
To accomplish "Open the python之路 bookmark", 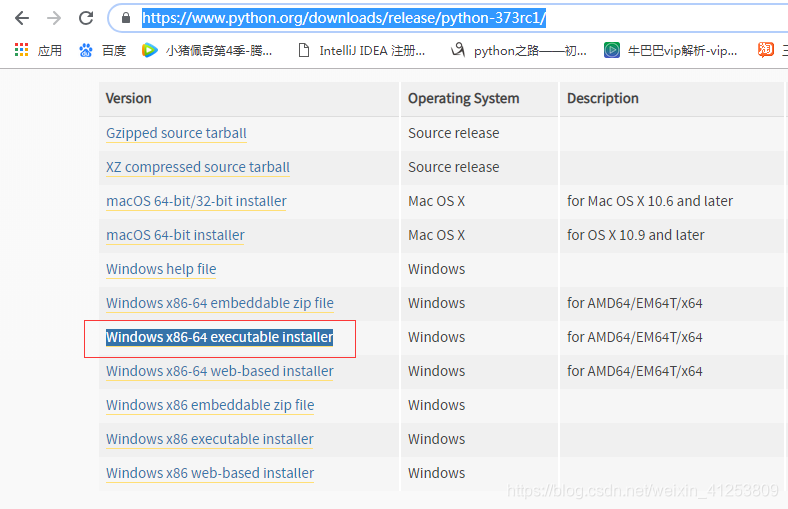I will pos(530,51).
